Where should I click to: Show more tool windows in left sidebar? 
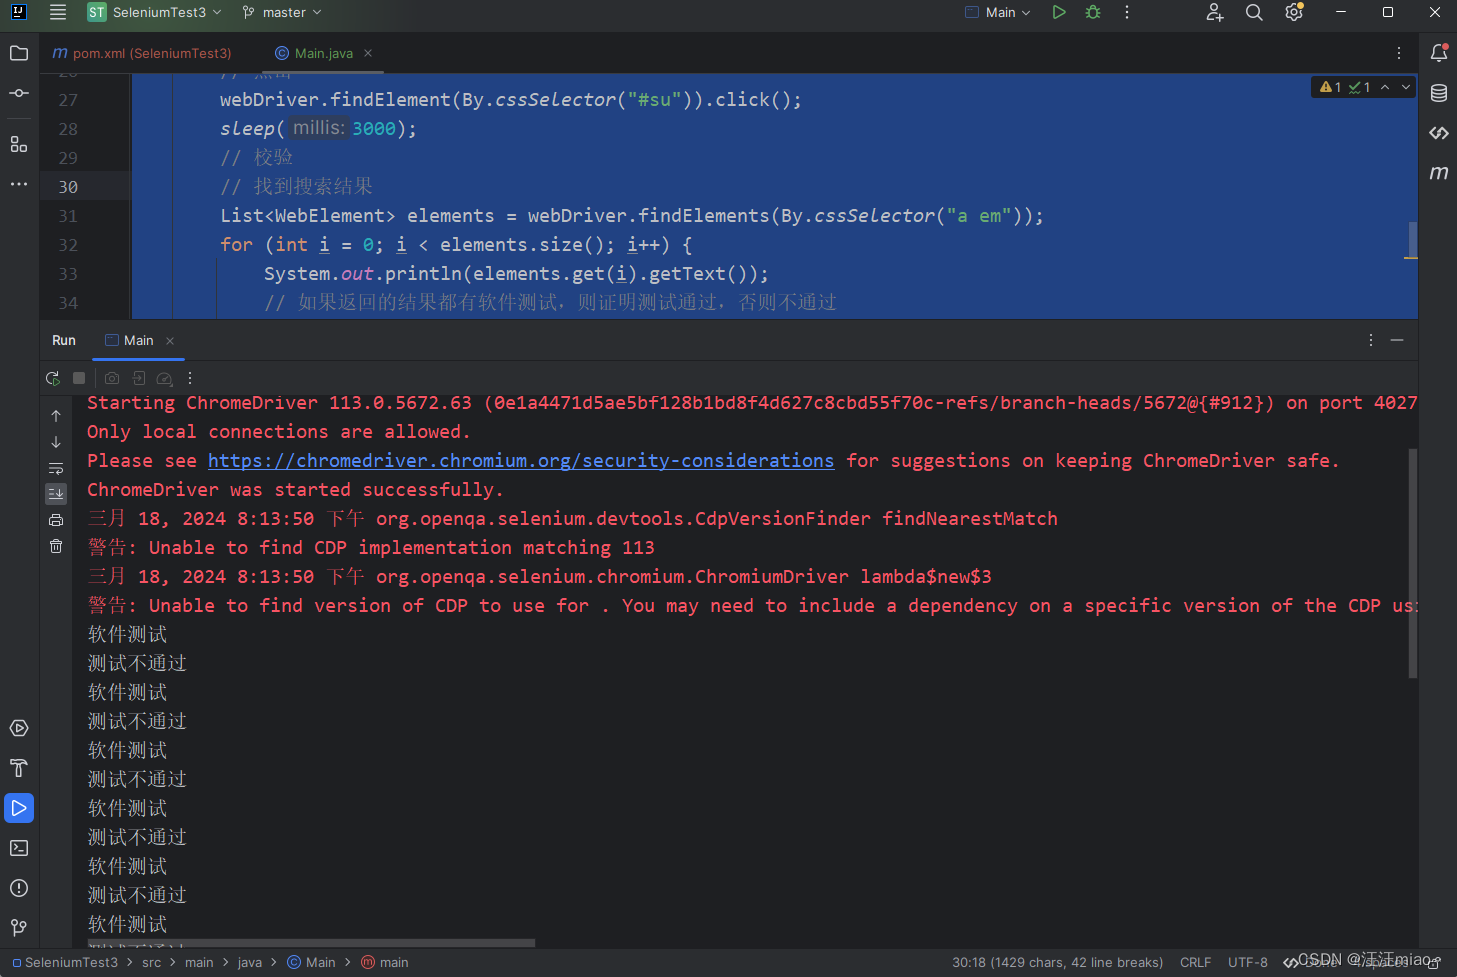point(19,184)
